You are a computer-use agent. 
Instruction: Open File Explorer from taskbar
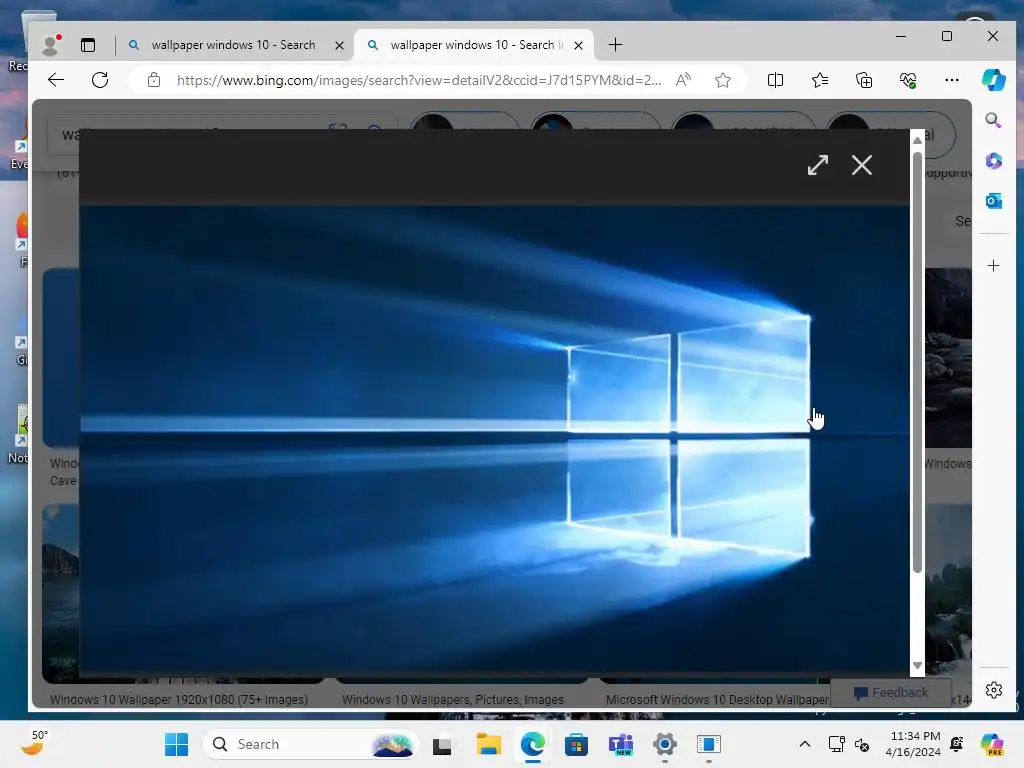[488, 744]
